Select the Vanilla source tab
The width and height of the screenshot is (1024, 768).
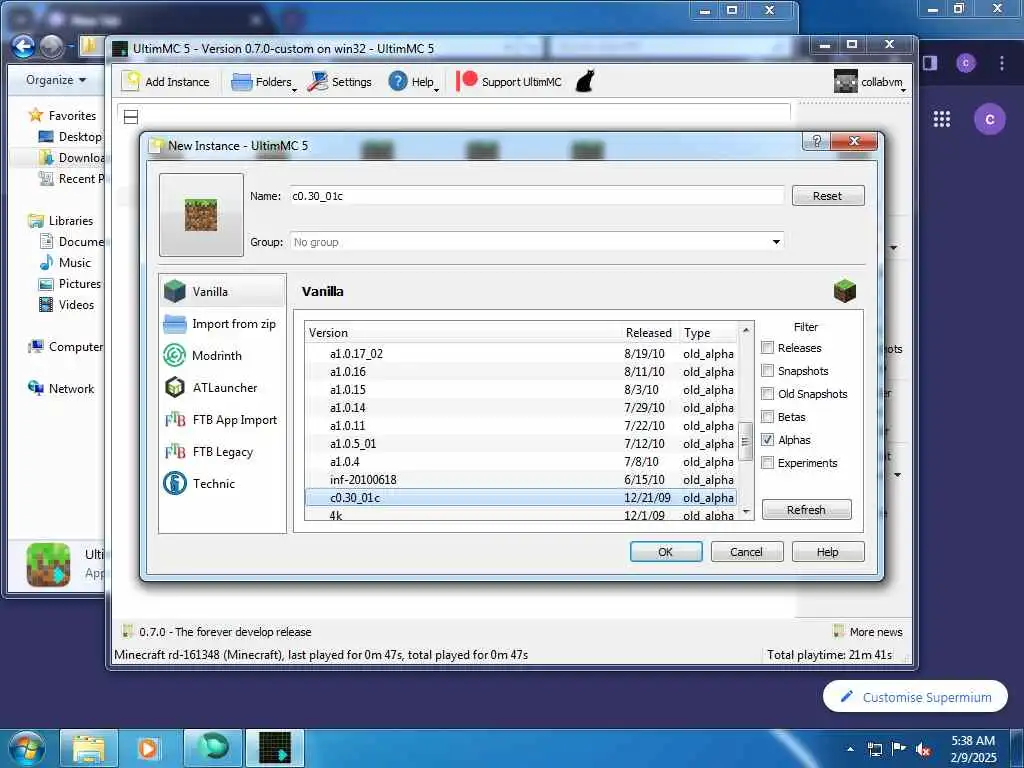coord(222,291)
